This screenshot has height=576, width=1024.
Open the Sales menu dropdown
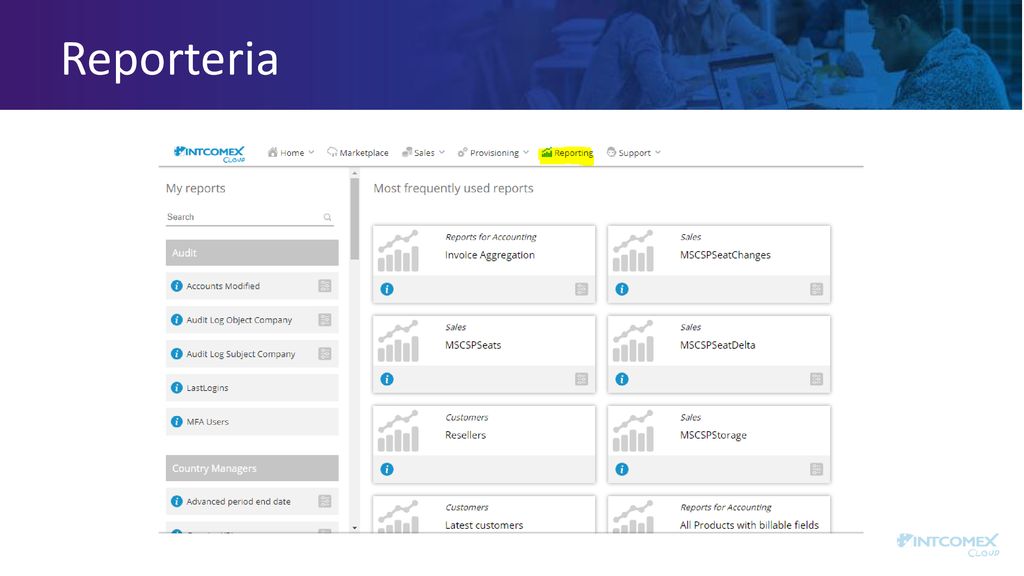click(x=423, y=153)
